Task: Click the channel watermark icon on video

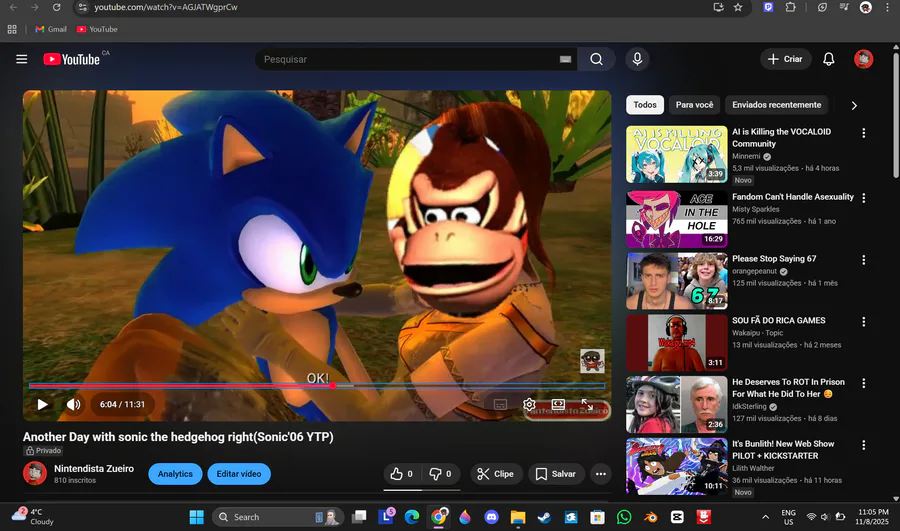Action: click(x=592, y=361)
